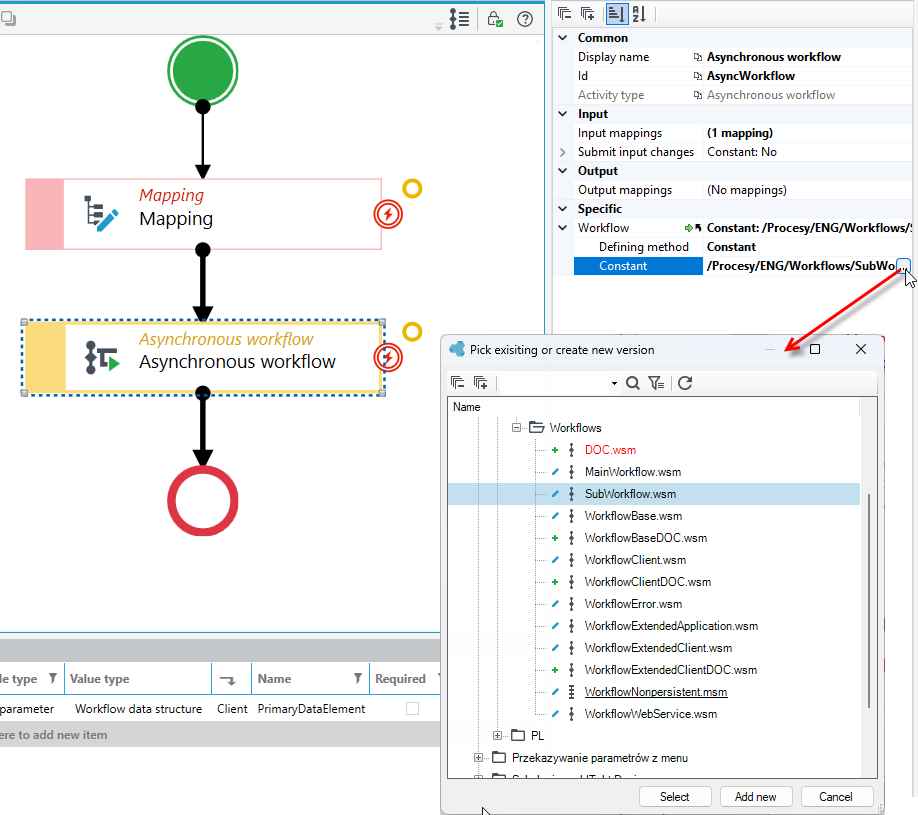Collapse the Common property section
Screen dimensions: 918x815
[x=563, y=37]
